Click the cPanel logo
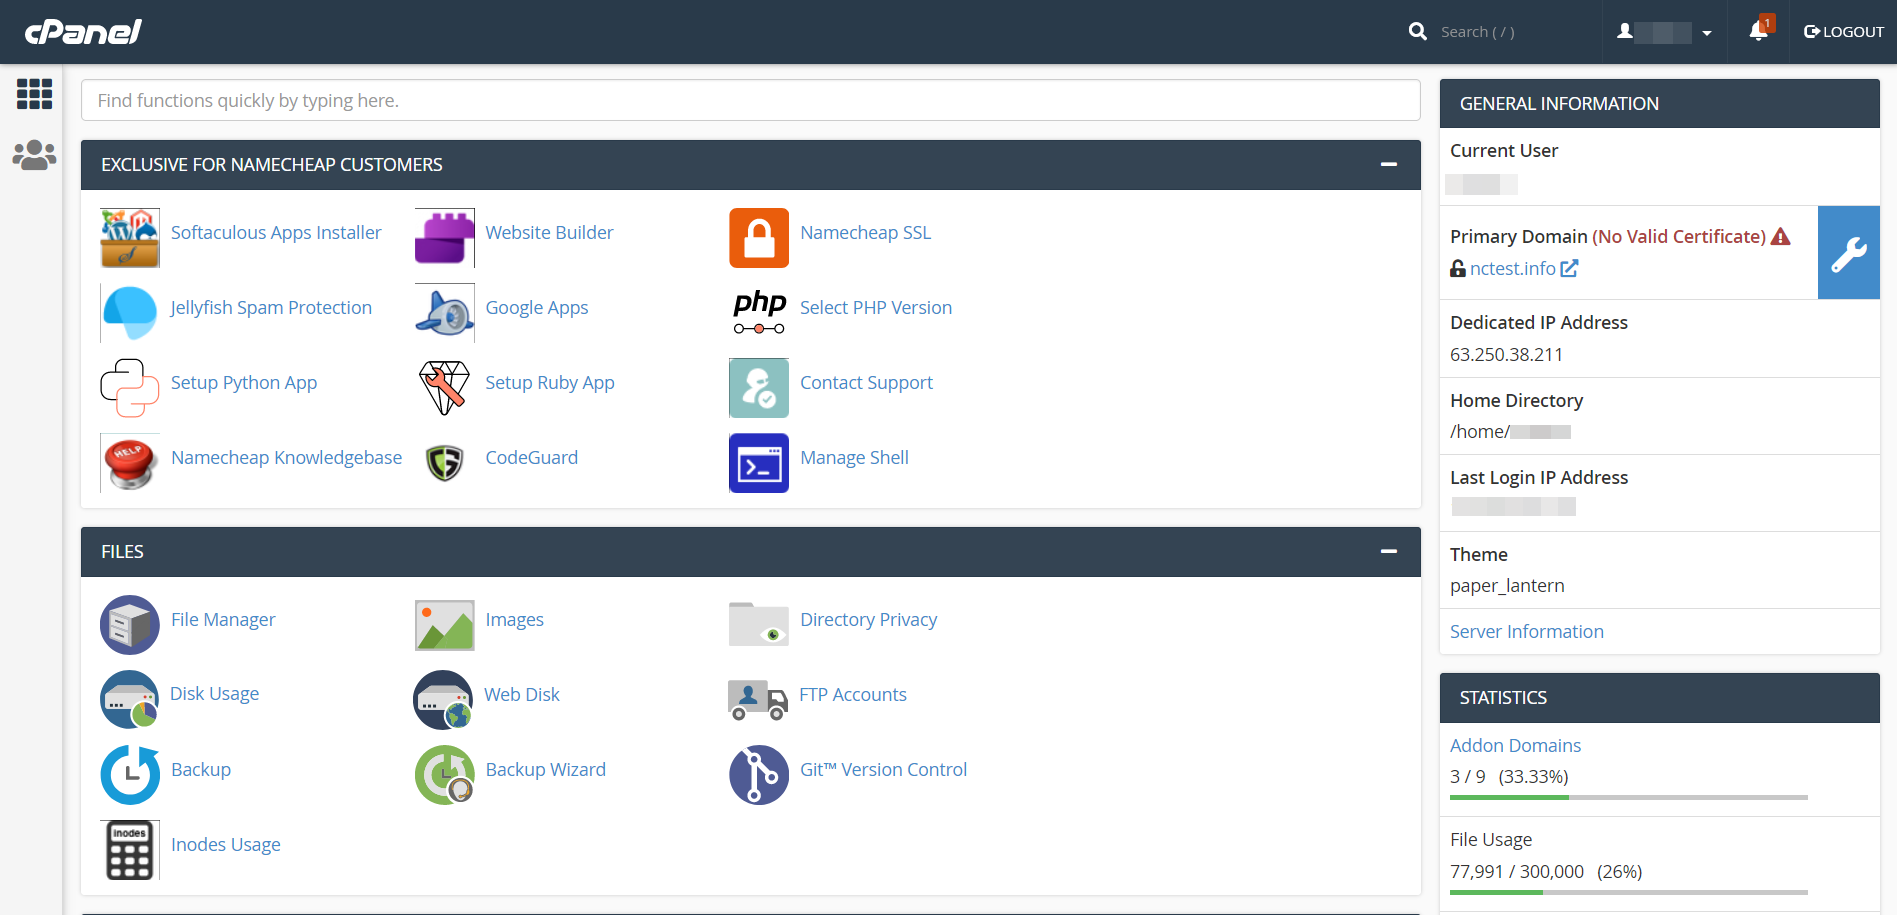The image size is (1897, 915). point(83,32)
